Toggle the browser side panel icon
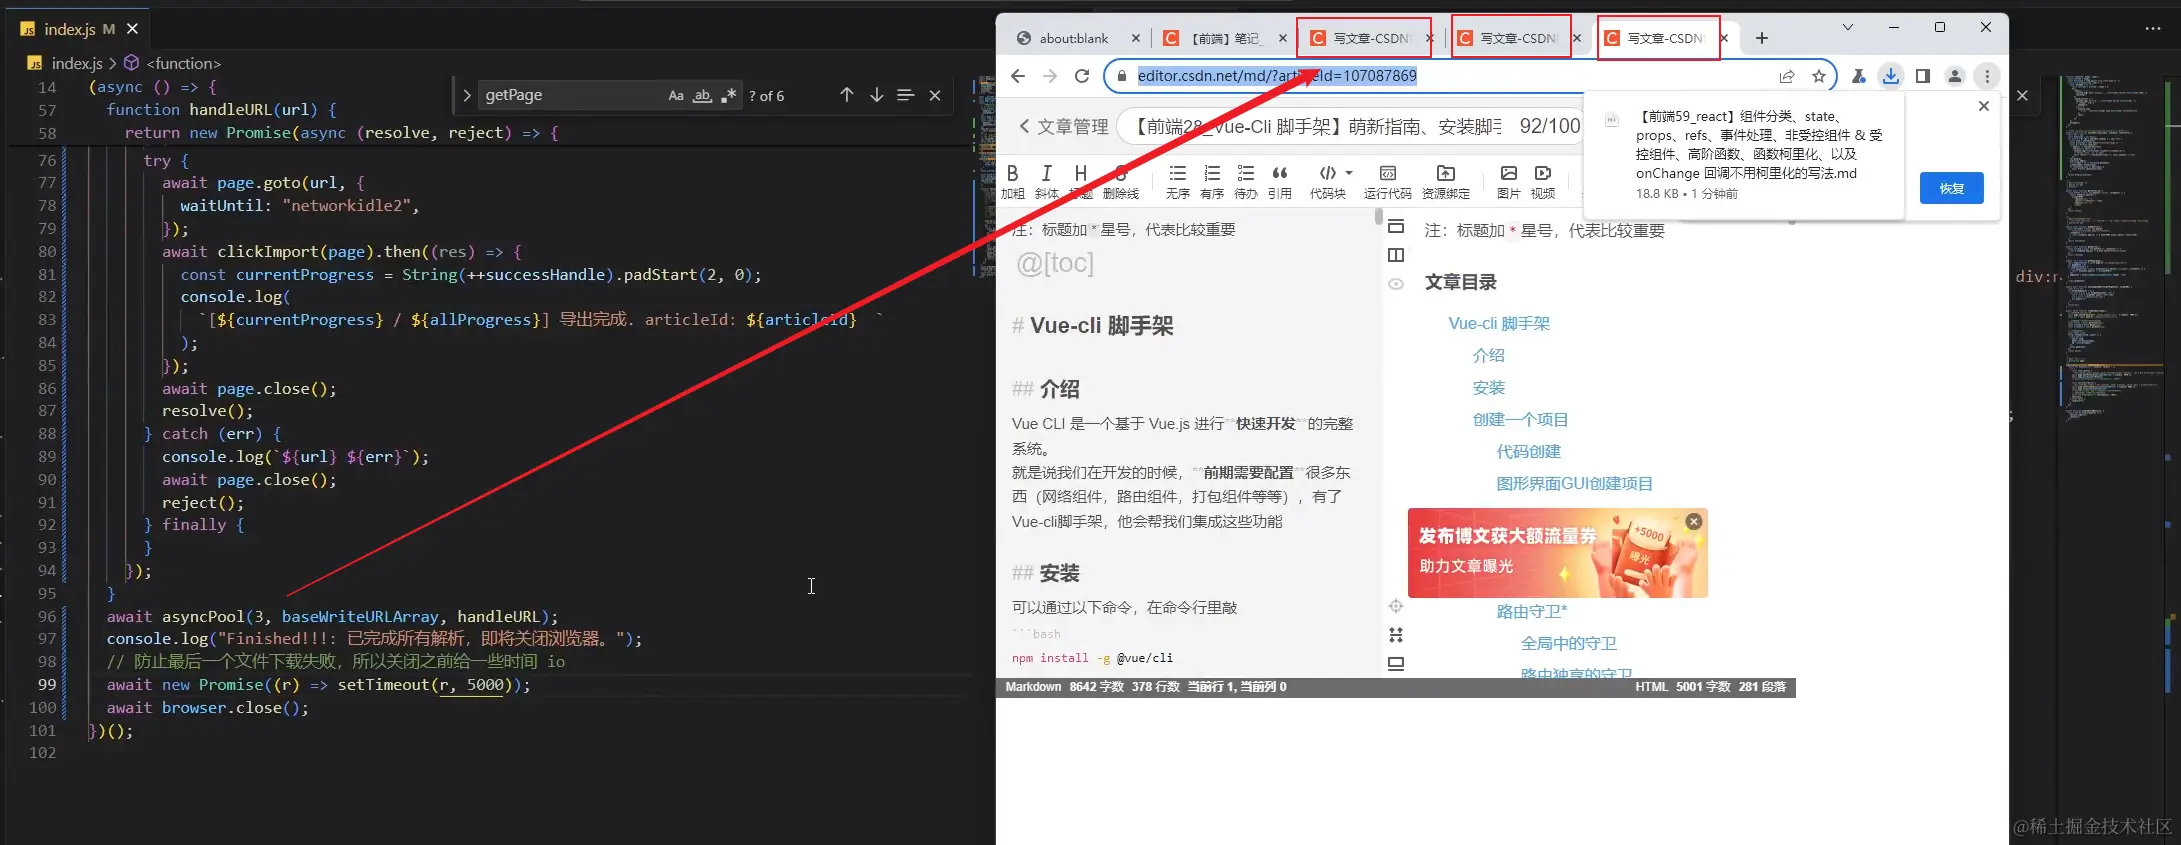The width and height of the screenshot is (2181, 845). point(1922,76)
